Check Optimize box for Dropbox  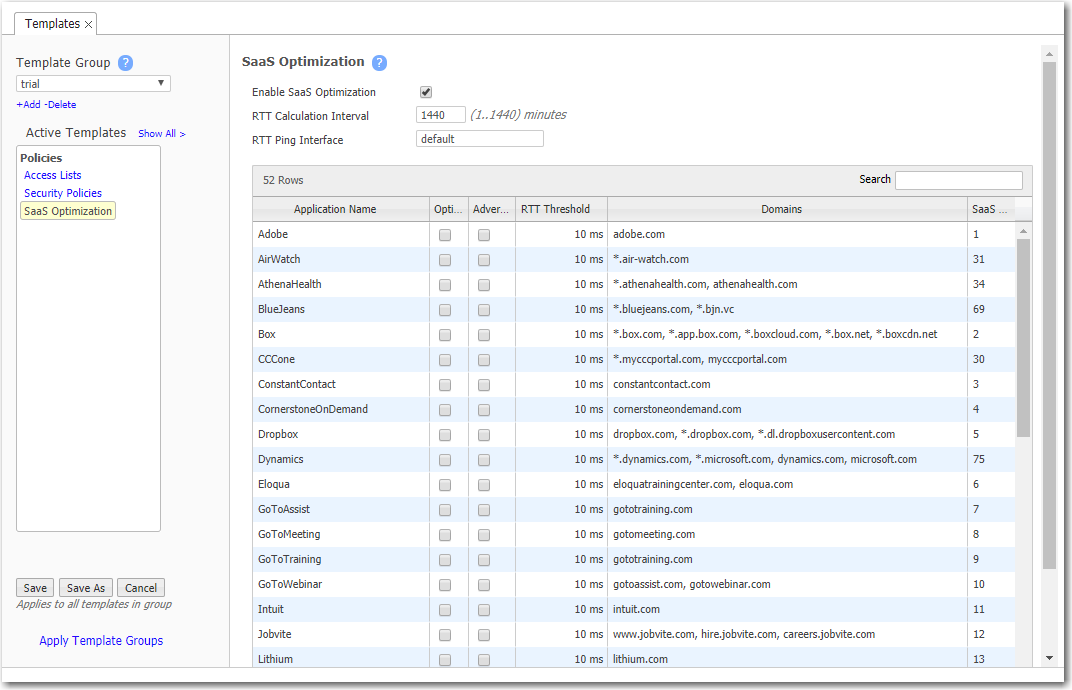click(445, 435)
